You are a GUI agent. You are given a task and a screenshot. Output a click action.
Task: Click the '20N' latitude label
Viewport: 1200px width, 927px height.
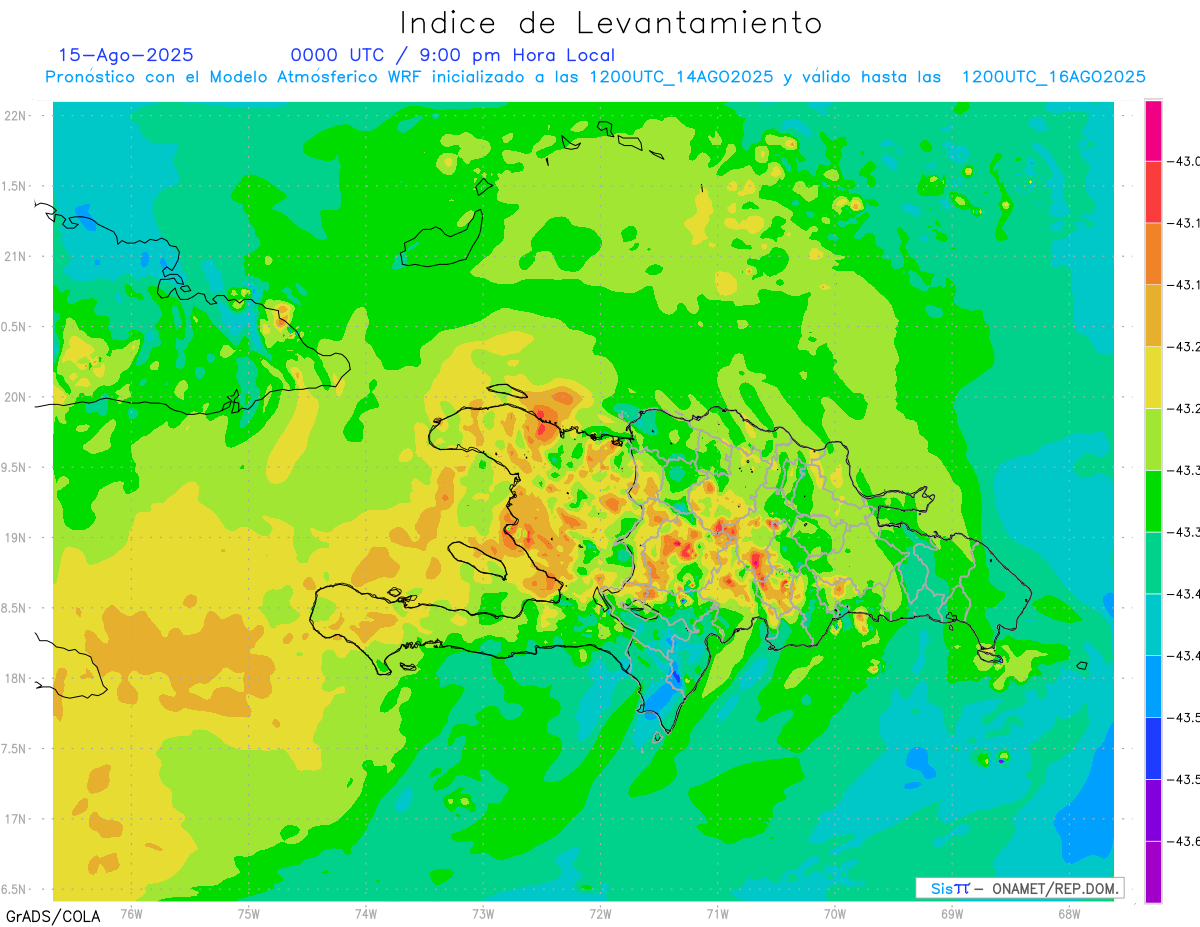17,397
